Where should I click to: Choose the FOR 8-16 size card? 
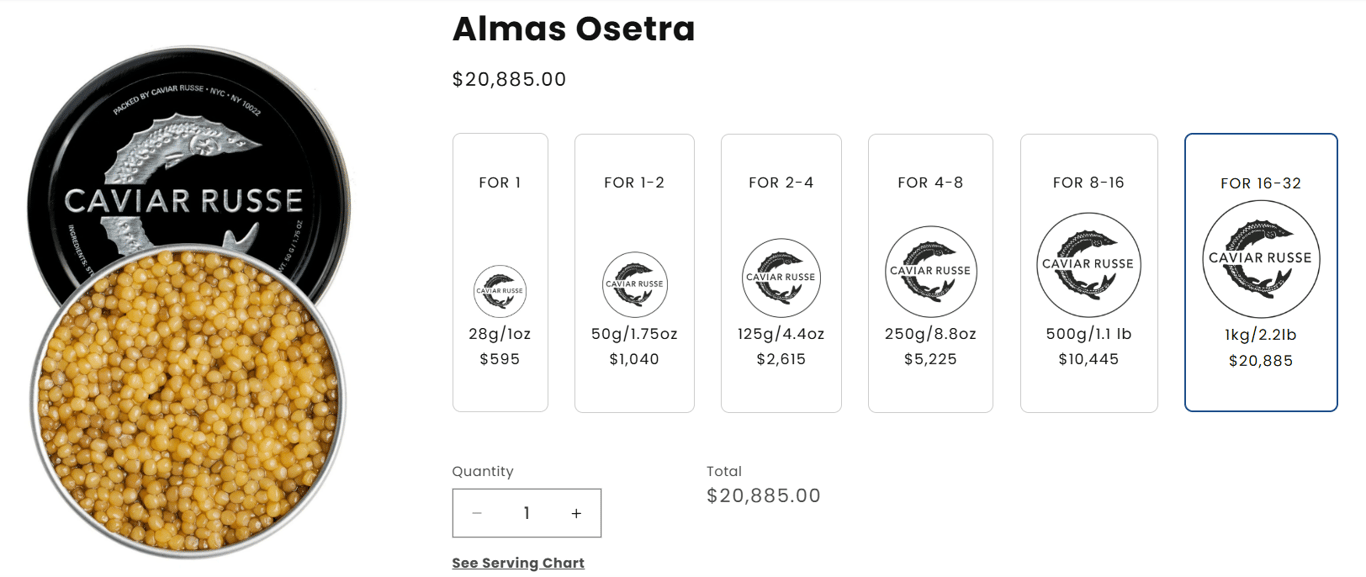coord(1088,182)
